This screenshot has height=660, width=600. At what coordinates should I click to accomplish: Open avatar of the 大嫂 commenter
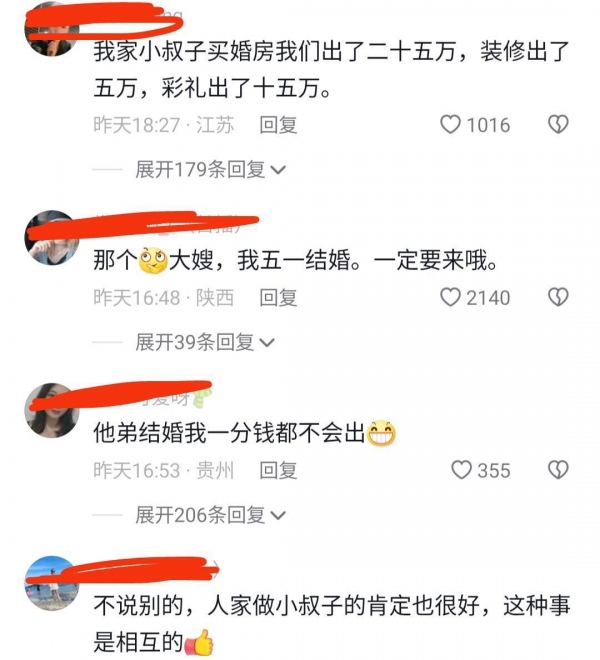click(52, 238)
